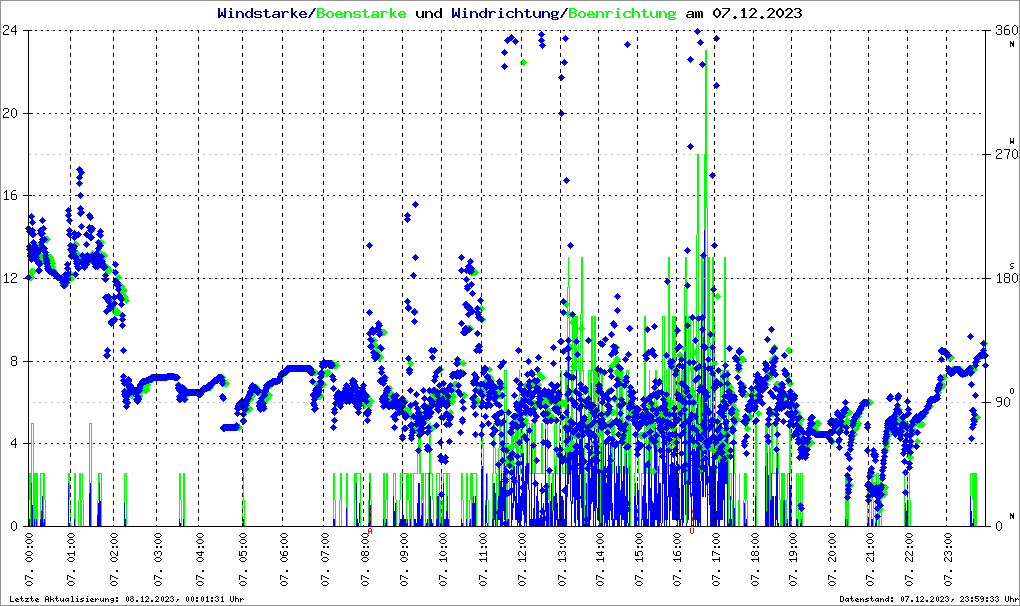Screen dimensions: 1020x606
Task: Click the 'O' compass label beside 90
Action: tap(1012, 391)
